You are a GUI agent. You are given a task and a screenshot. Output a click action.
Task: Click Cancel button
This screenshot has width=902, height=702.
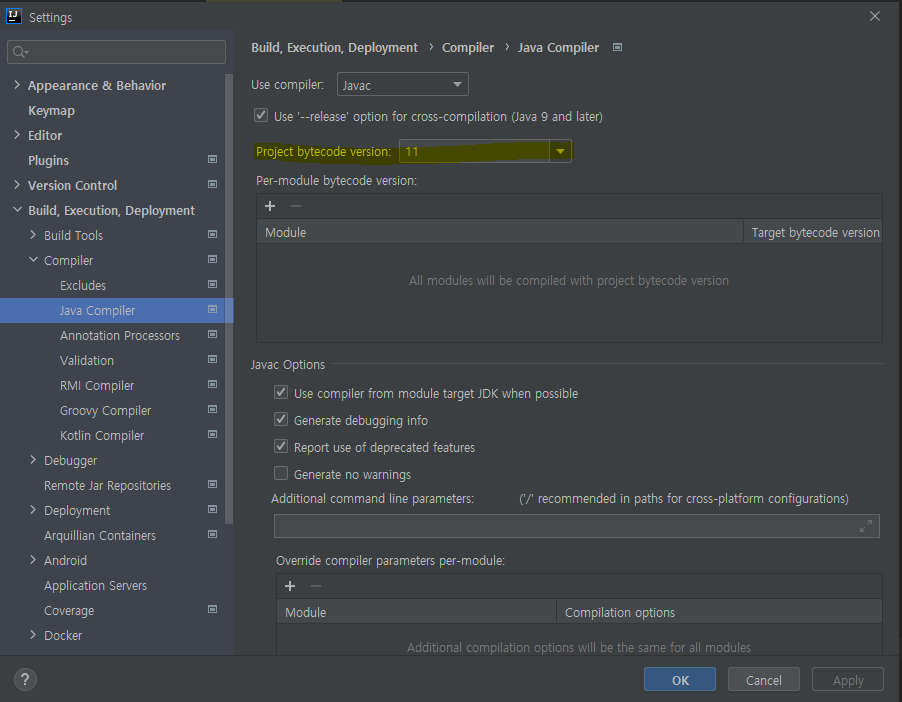pyautogui.click(x=763, y=680)
